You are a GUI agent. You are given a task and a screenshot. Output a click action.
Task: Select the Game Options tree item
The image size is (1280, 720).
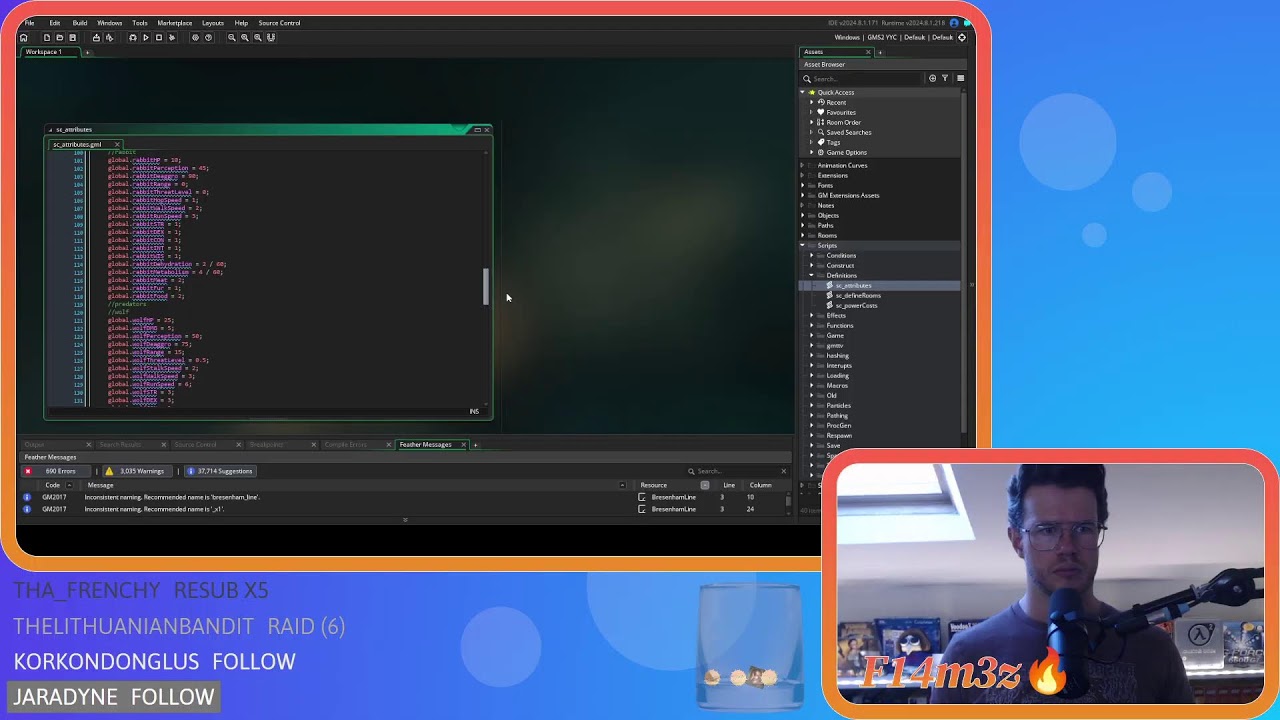[846, 152]
